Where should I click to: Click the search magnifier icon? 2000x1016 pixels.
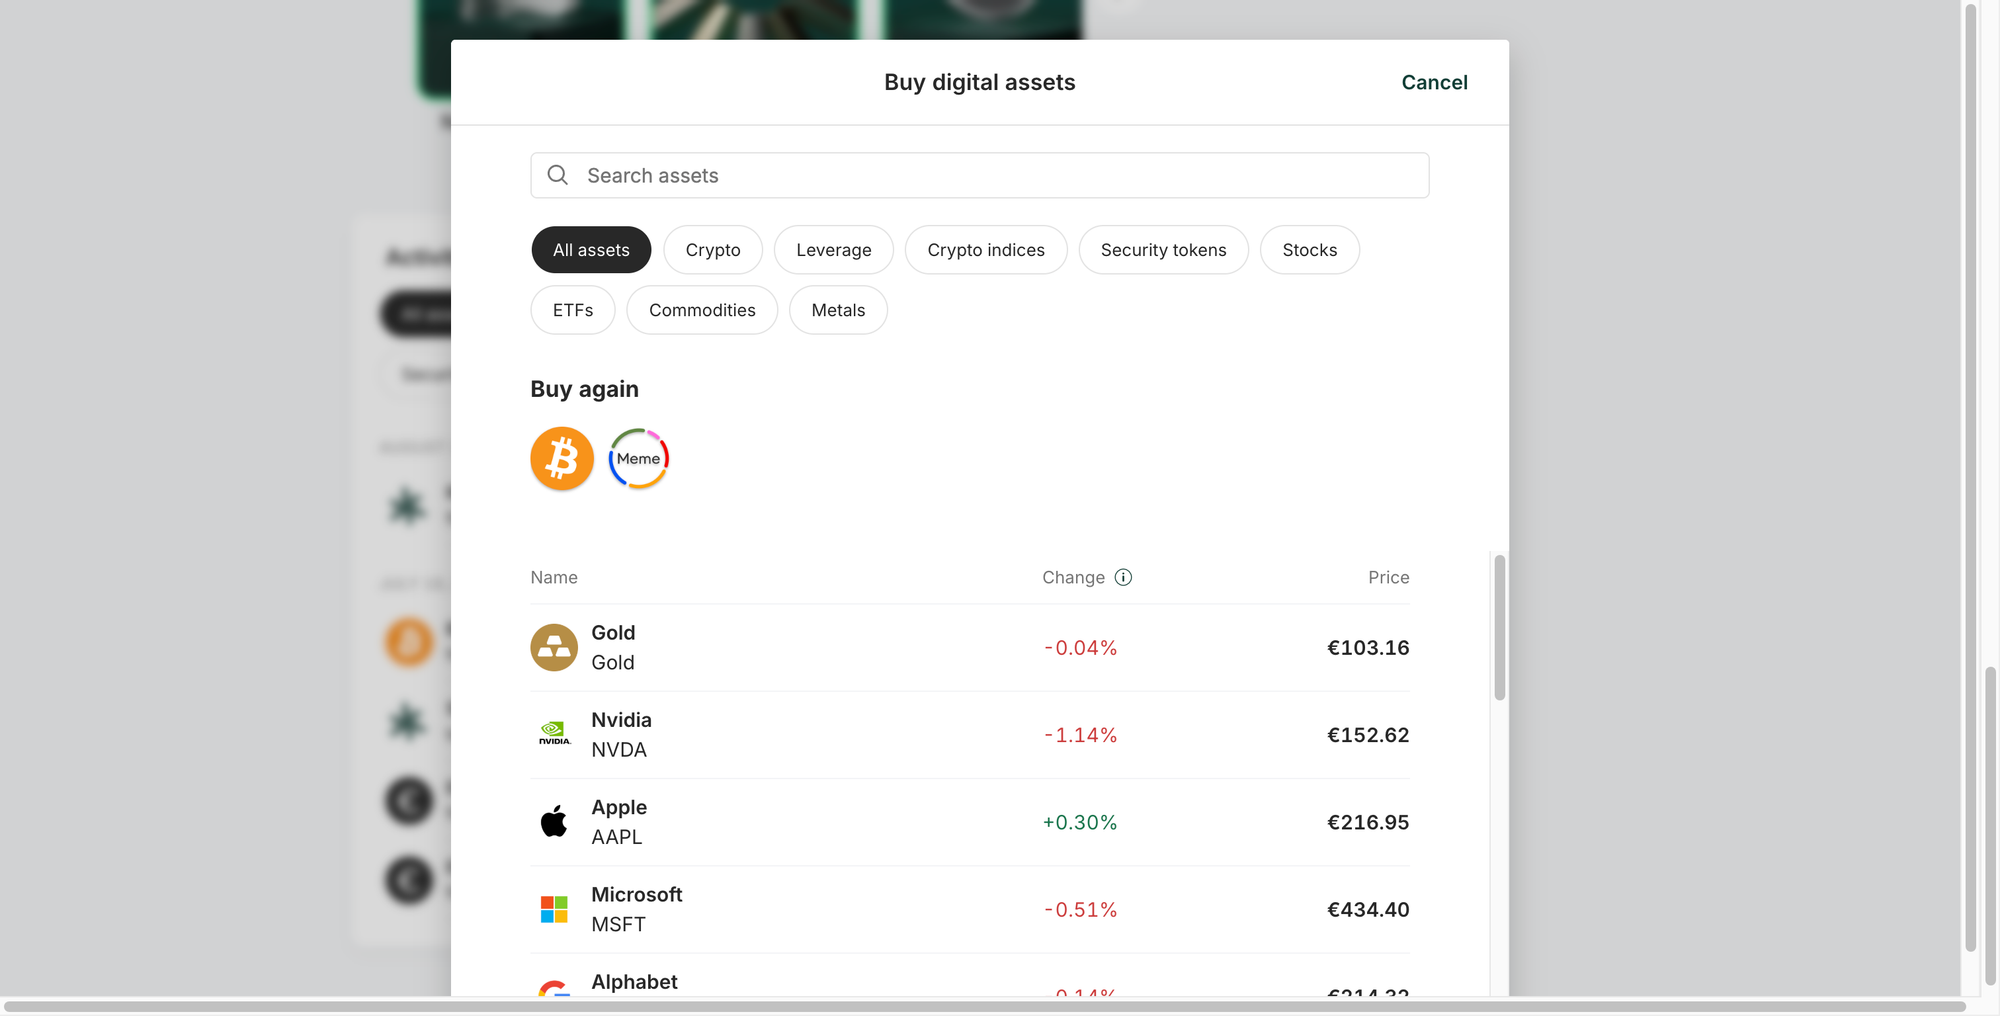558,175
